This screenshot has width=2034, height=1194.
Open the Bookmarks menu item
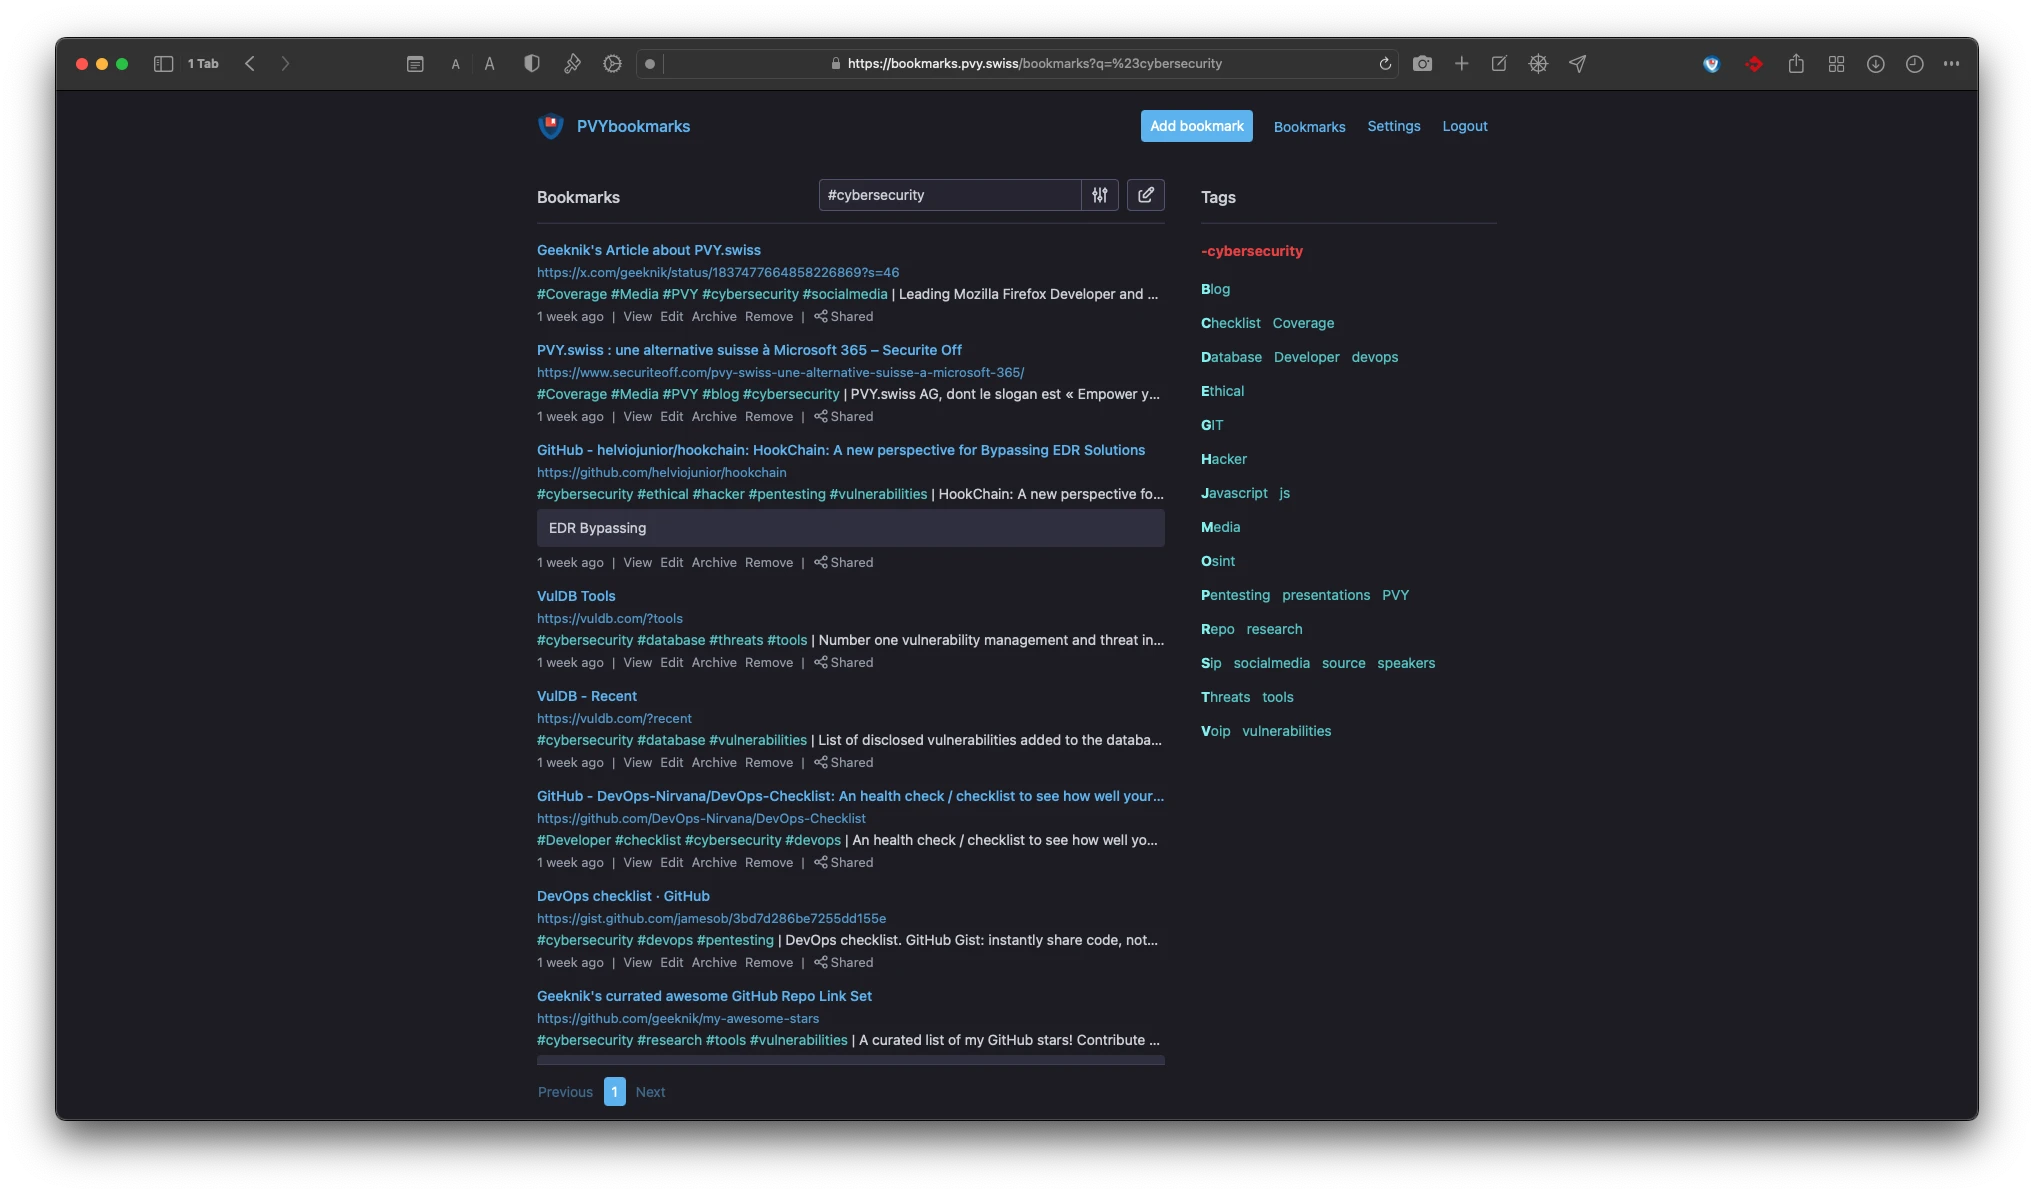1309,127
